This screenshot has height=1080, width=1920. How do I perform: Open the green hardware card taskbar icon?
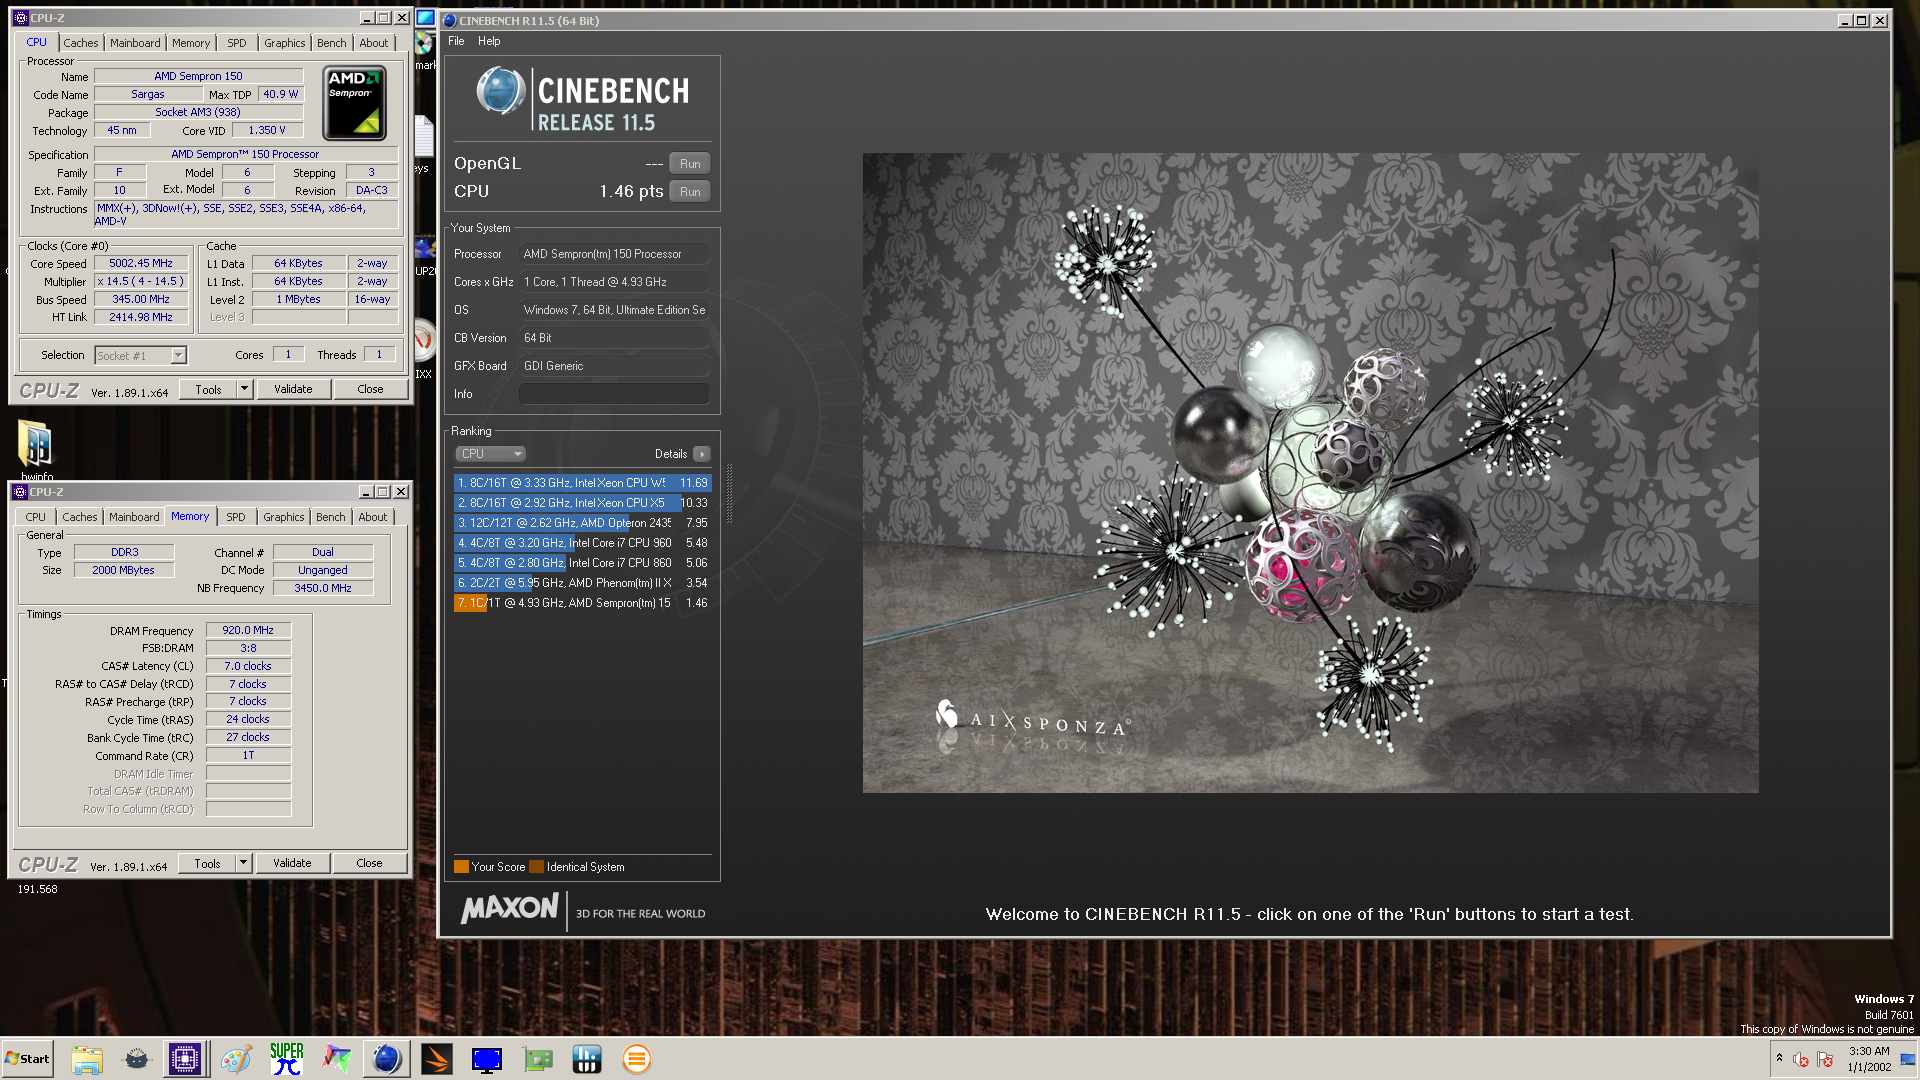537,1059
